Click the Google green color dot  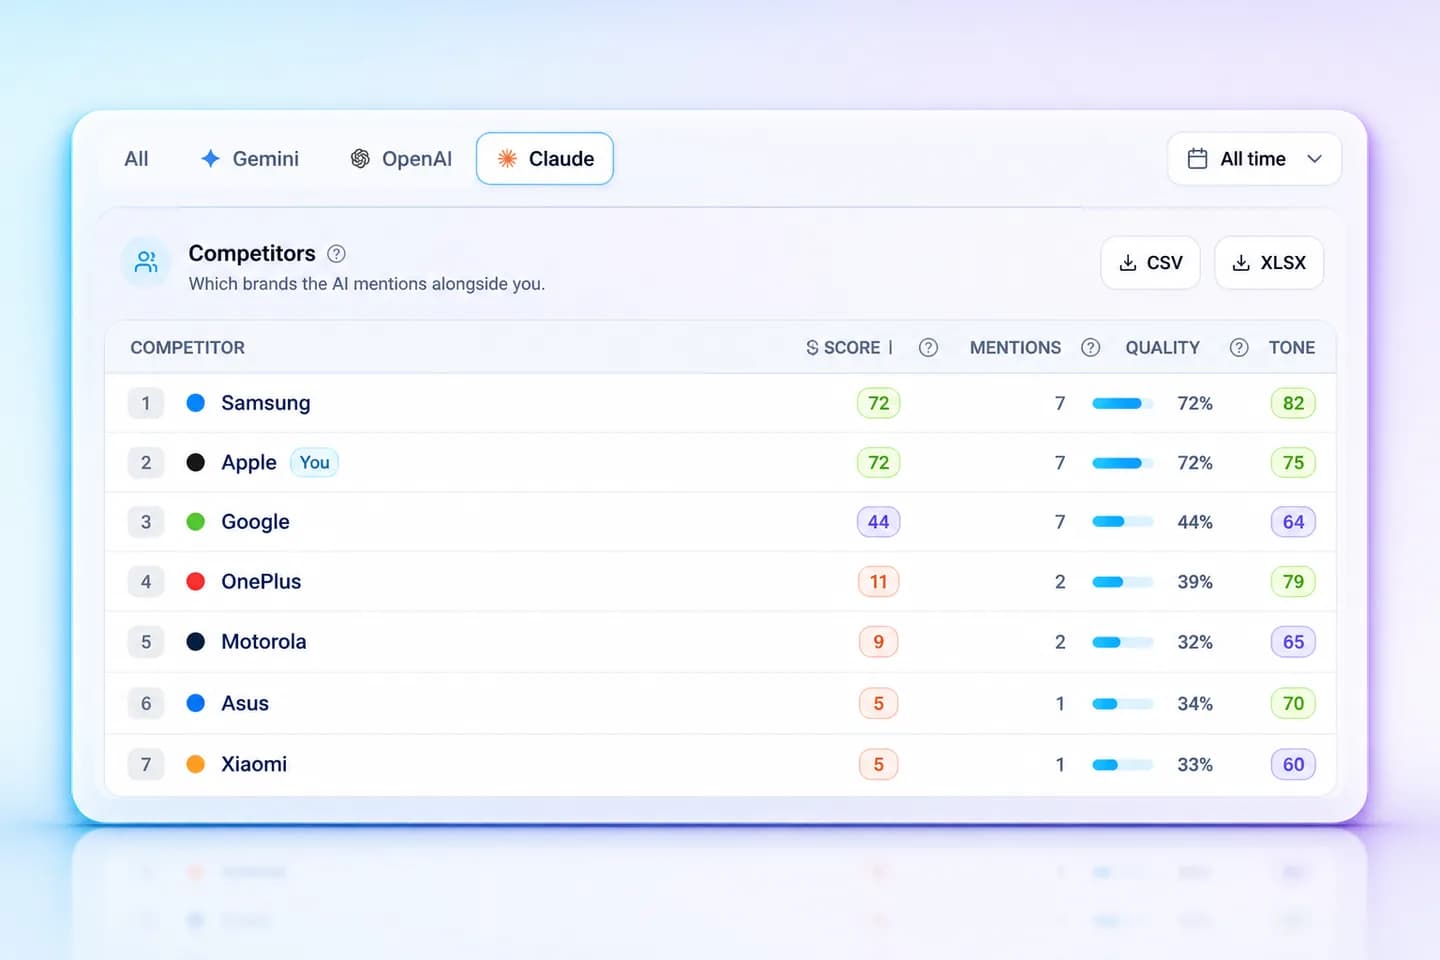pyautogui.click(x=196, y=522)
